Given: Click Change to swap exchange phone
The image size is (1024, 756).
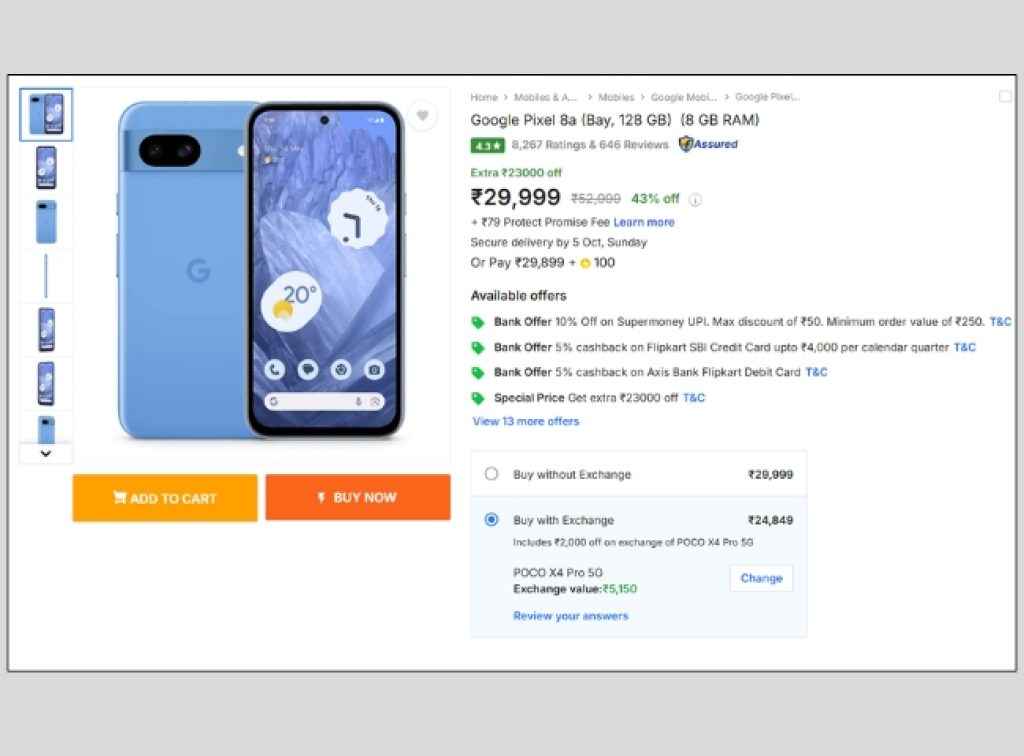Looking at the screenshot, I should coord(761,578).
